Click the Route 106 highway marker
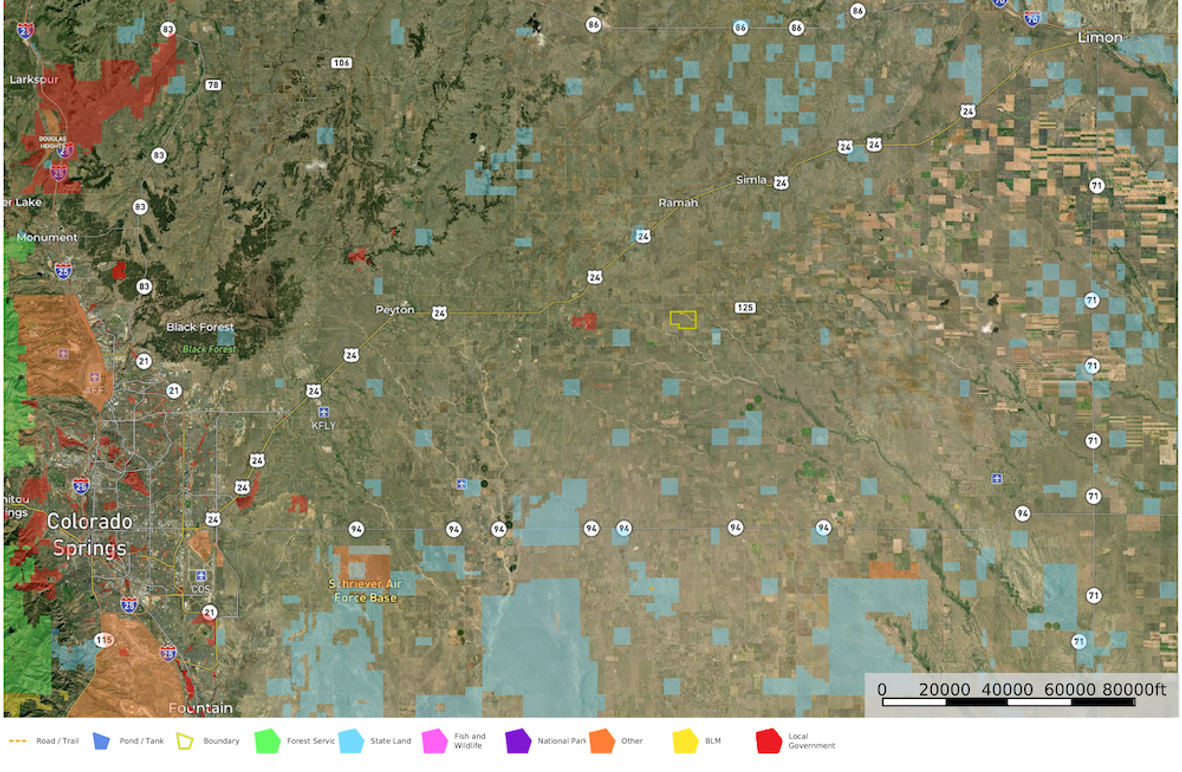 (x=341, y=63)
